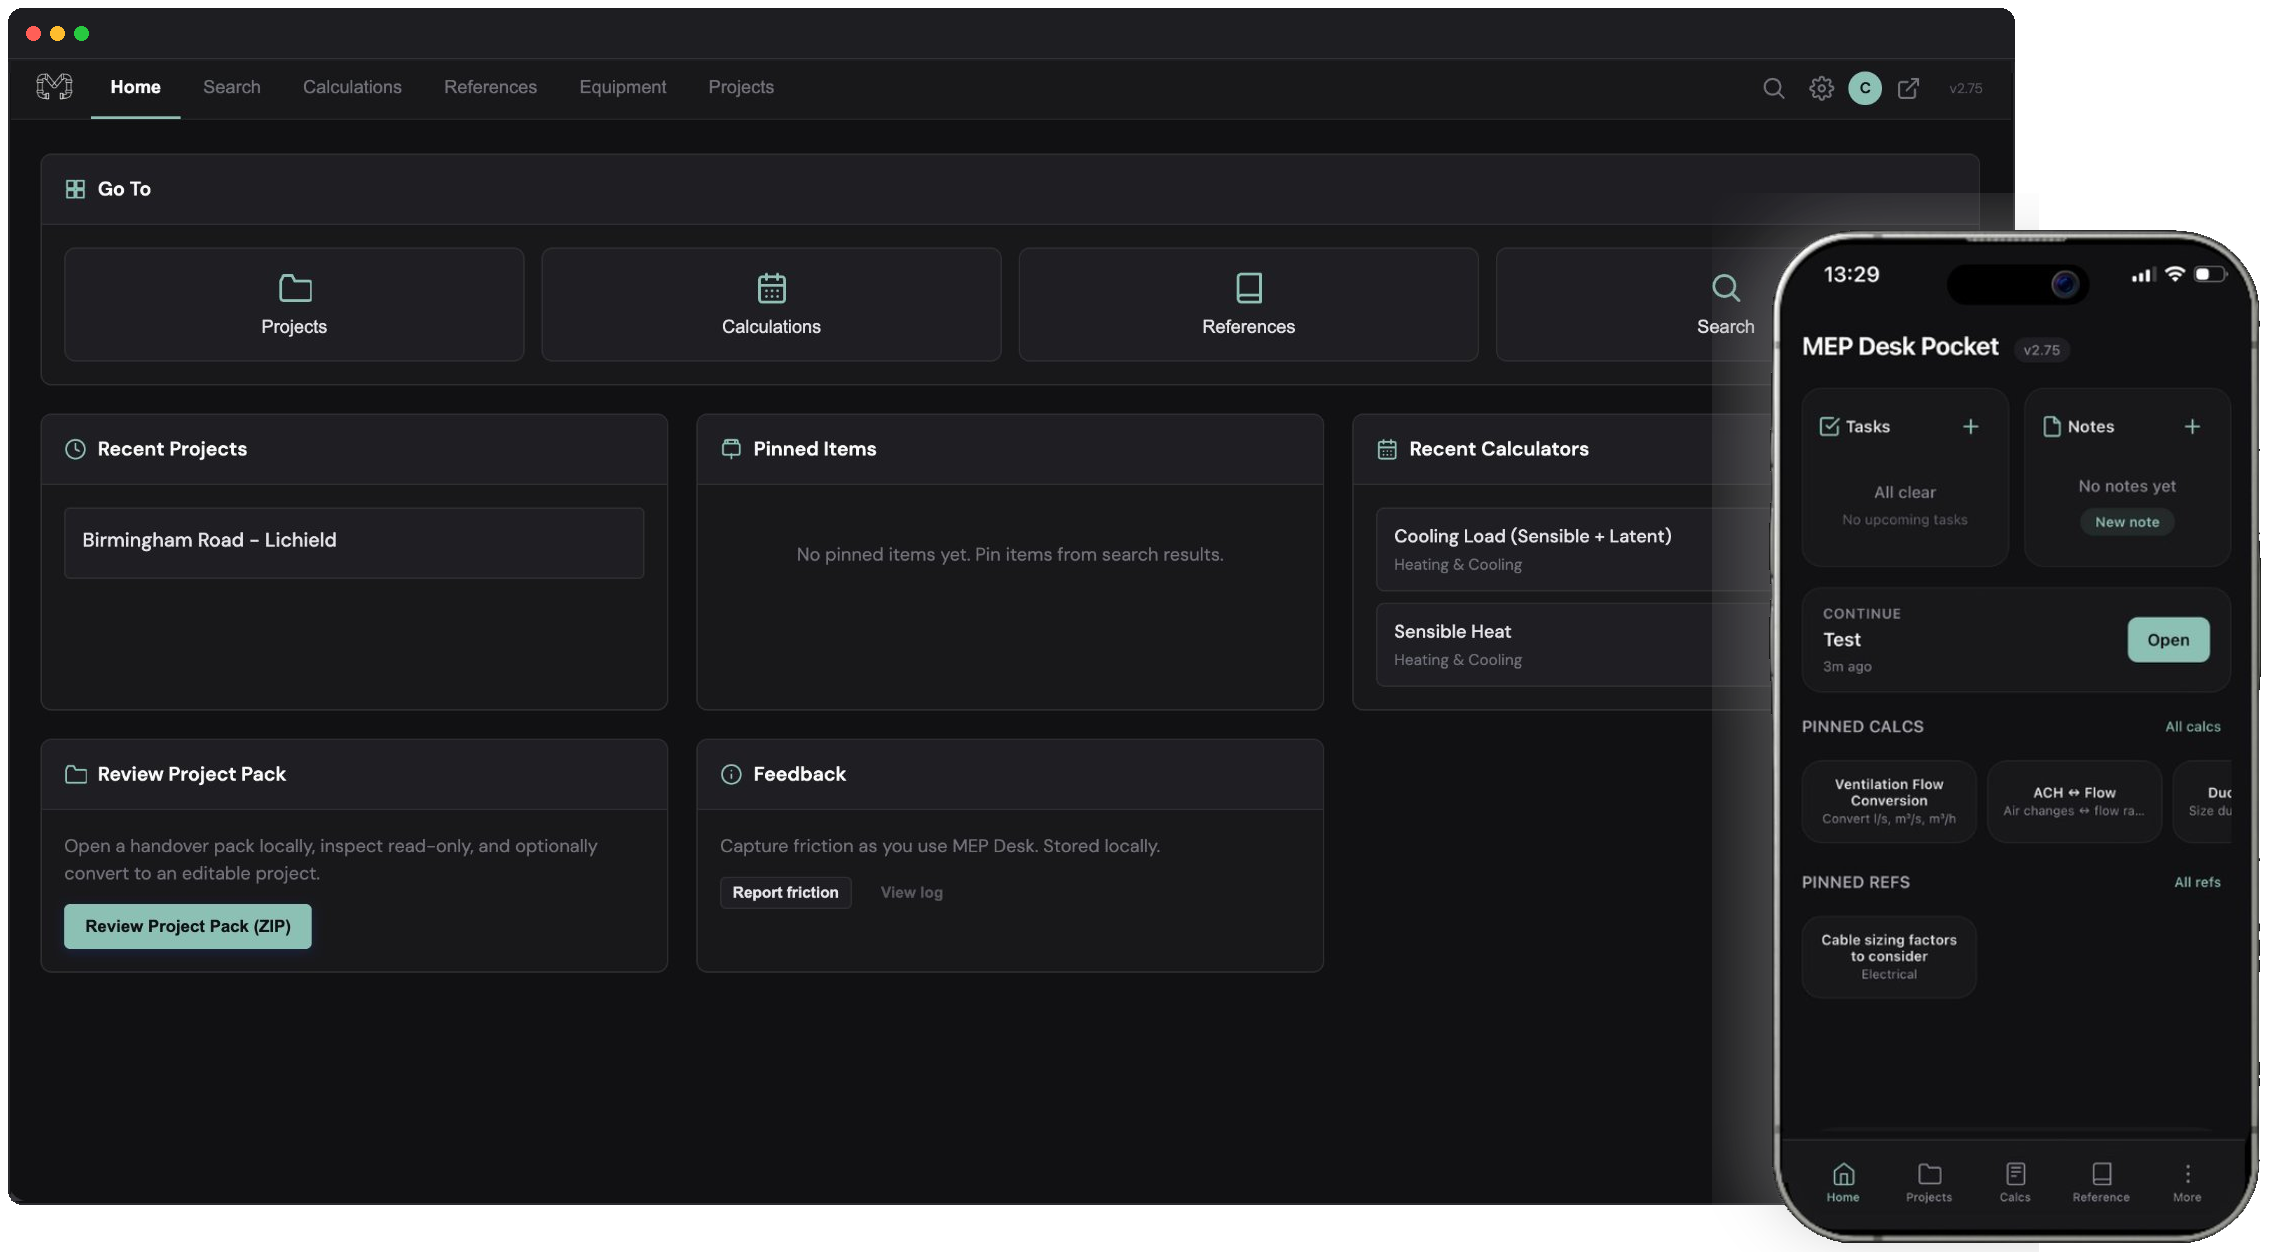Image resolution: width=2290 pixels, height=1252 pixels.
Task: Open settings via the gear icon
Action: pyautogui.click(x=1821, y=88)
